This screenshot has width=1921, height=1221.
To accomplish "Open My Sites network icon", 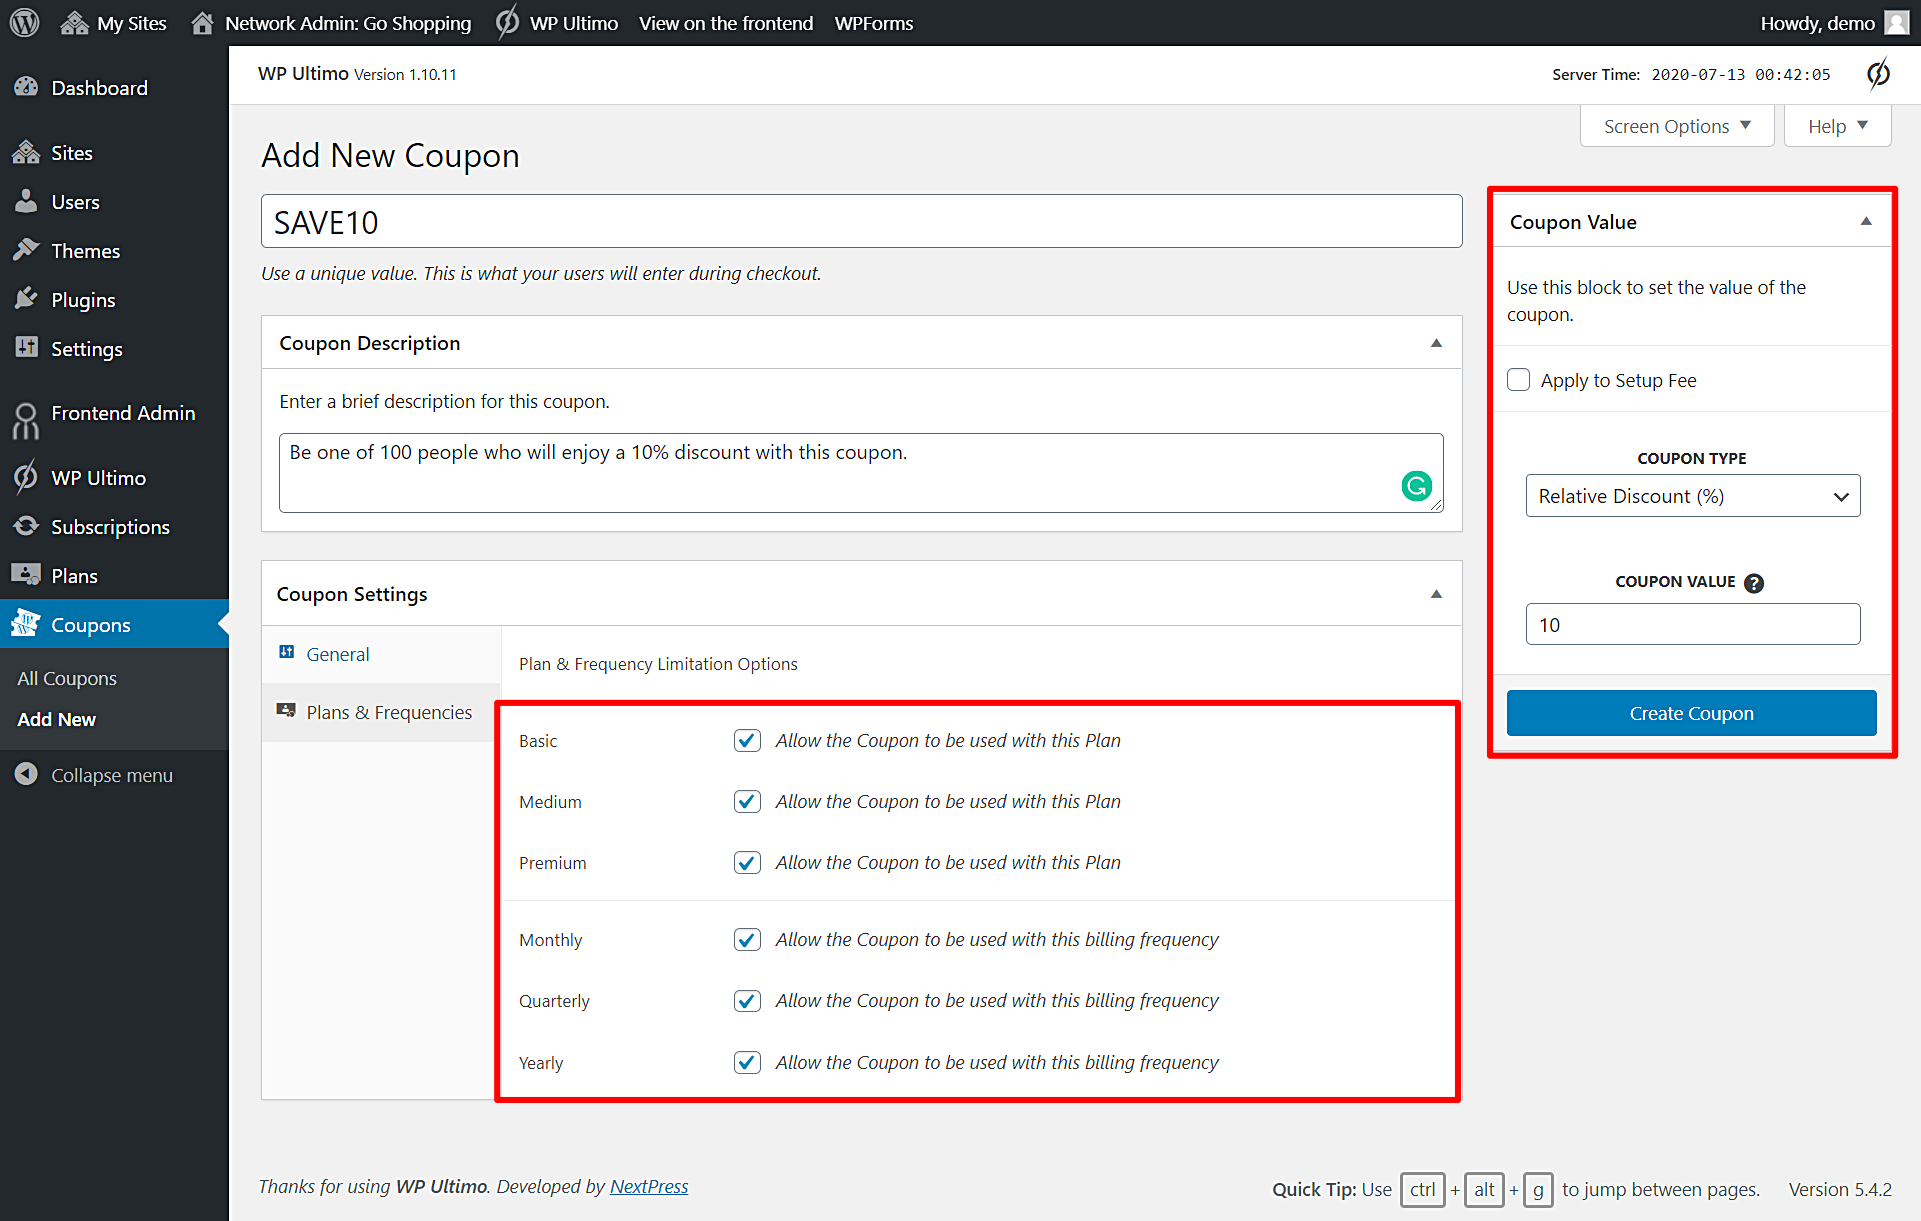I will pos(74,22).
